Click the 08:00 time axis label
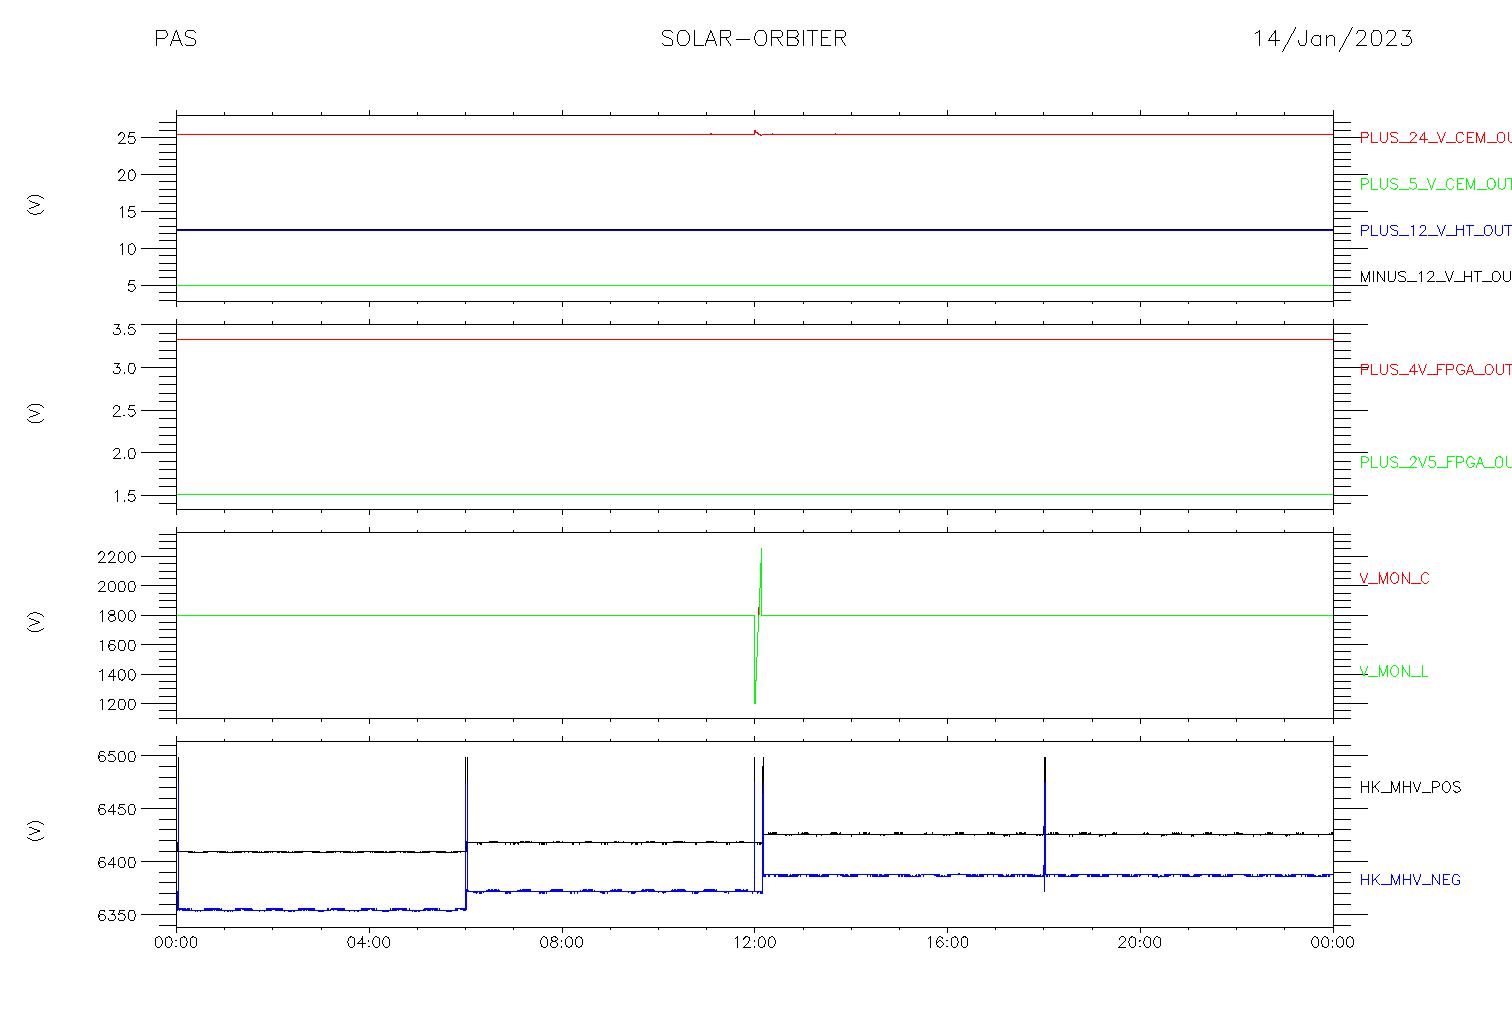Image resolution: width=1512 pixels, height=1020 pixels. click(562, 942)
